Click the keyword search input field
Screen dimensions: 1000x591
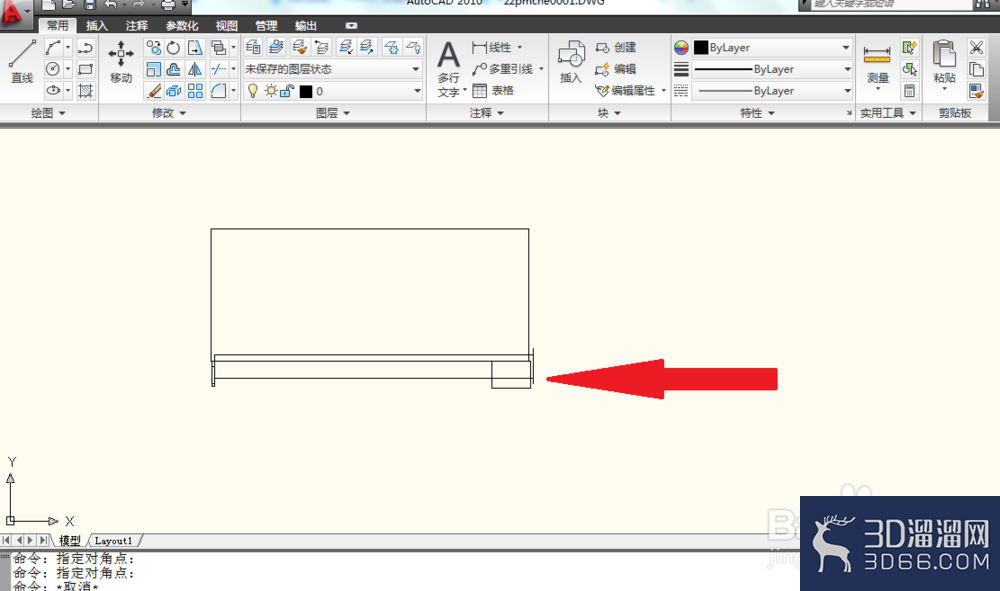(892, 4)
